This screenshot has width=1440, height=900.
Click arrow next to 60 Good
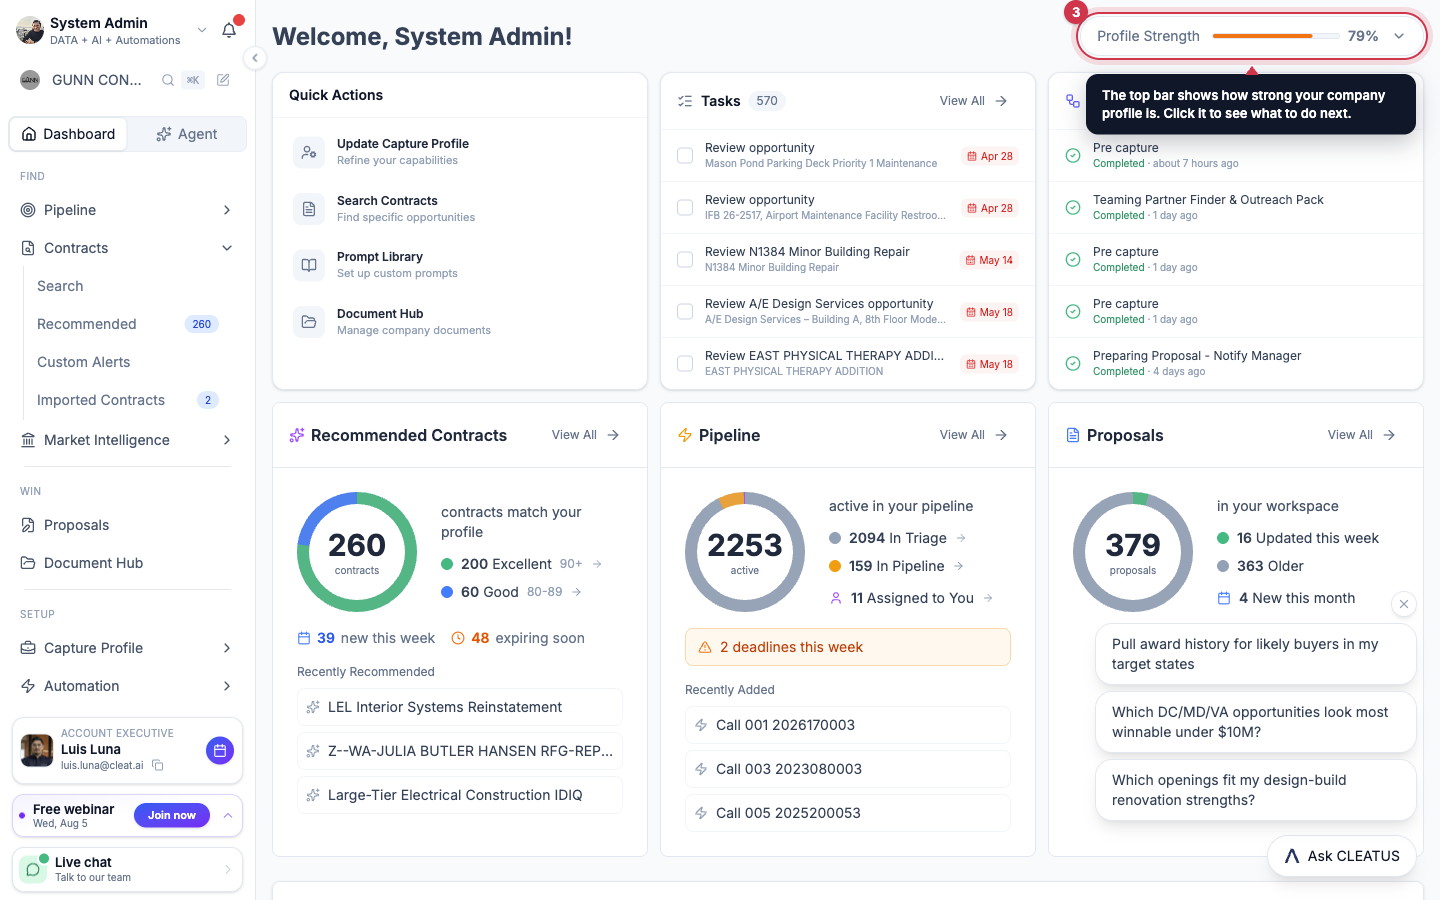tap(577, 592)
